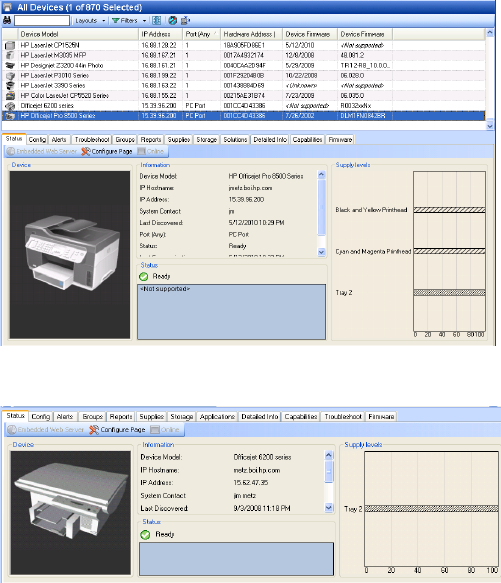Click the Cyan and Magenta Printhead level bar
This screenshot has height=583, width=501.
point(449,251)
